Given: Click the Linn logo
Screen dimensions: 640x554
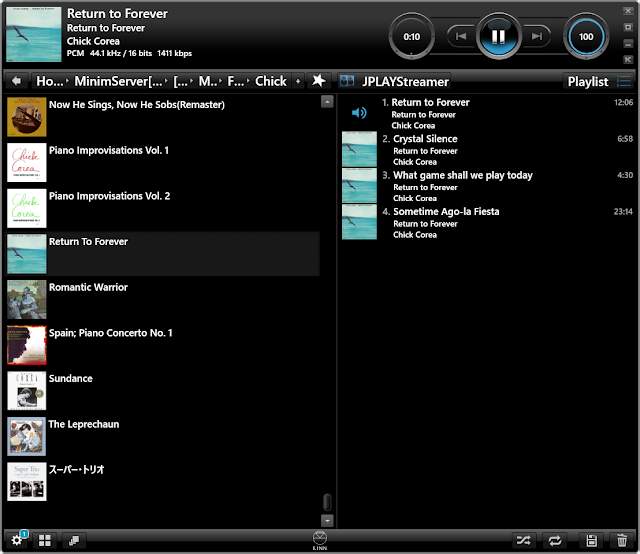Looking at the screenshot, I should (320, 541).
